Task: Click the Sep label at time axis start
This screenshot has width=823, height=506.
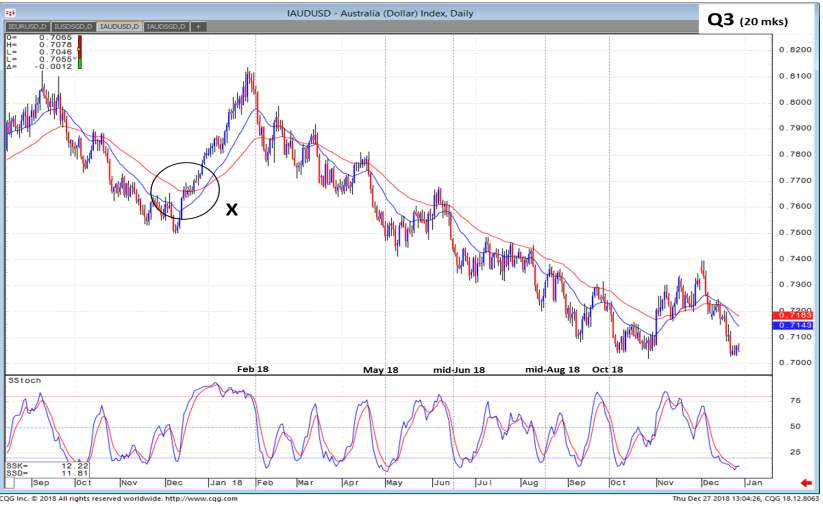Action: coord(40,483)
